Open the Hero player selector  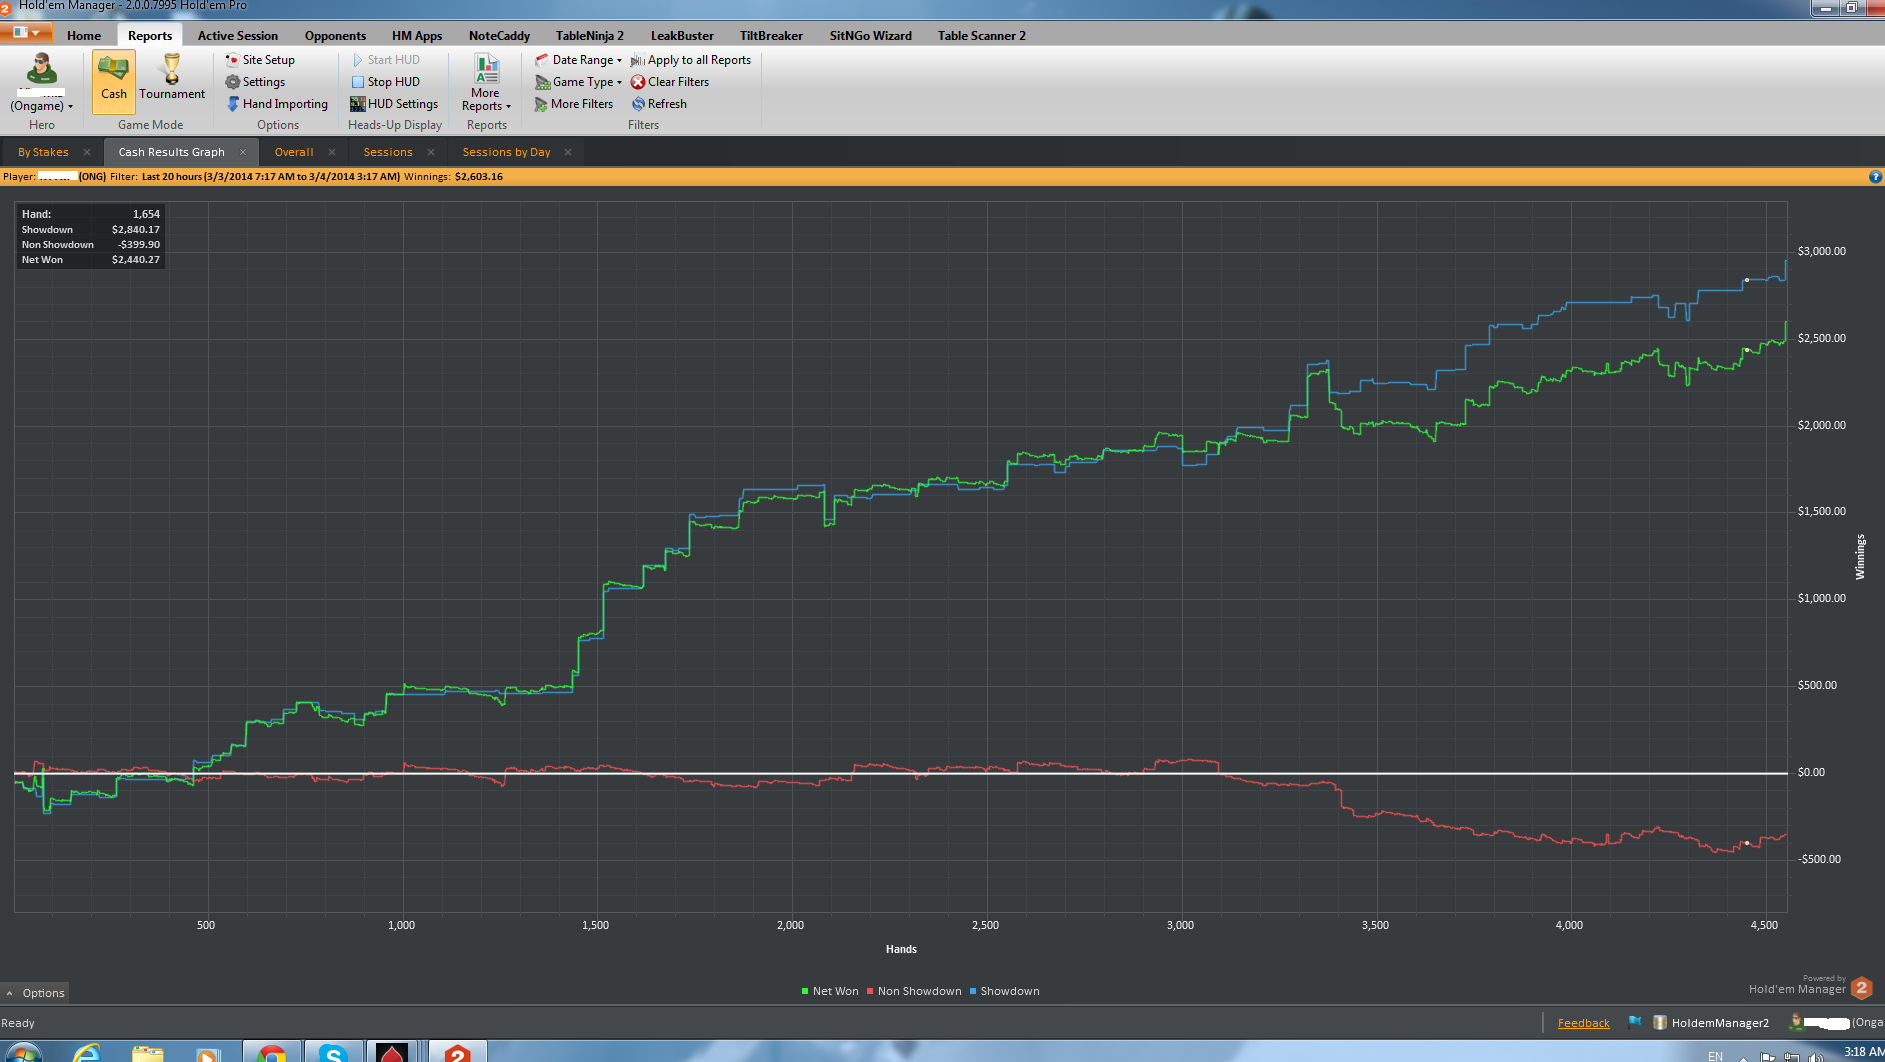tap(41, 82)
